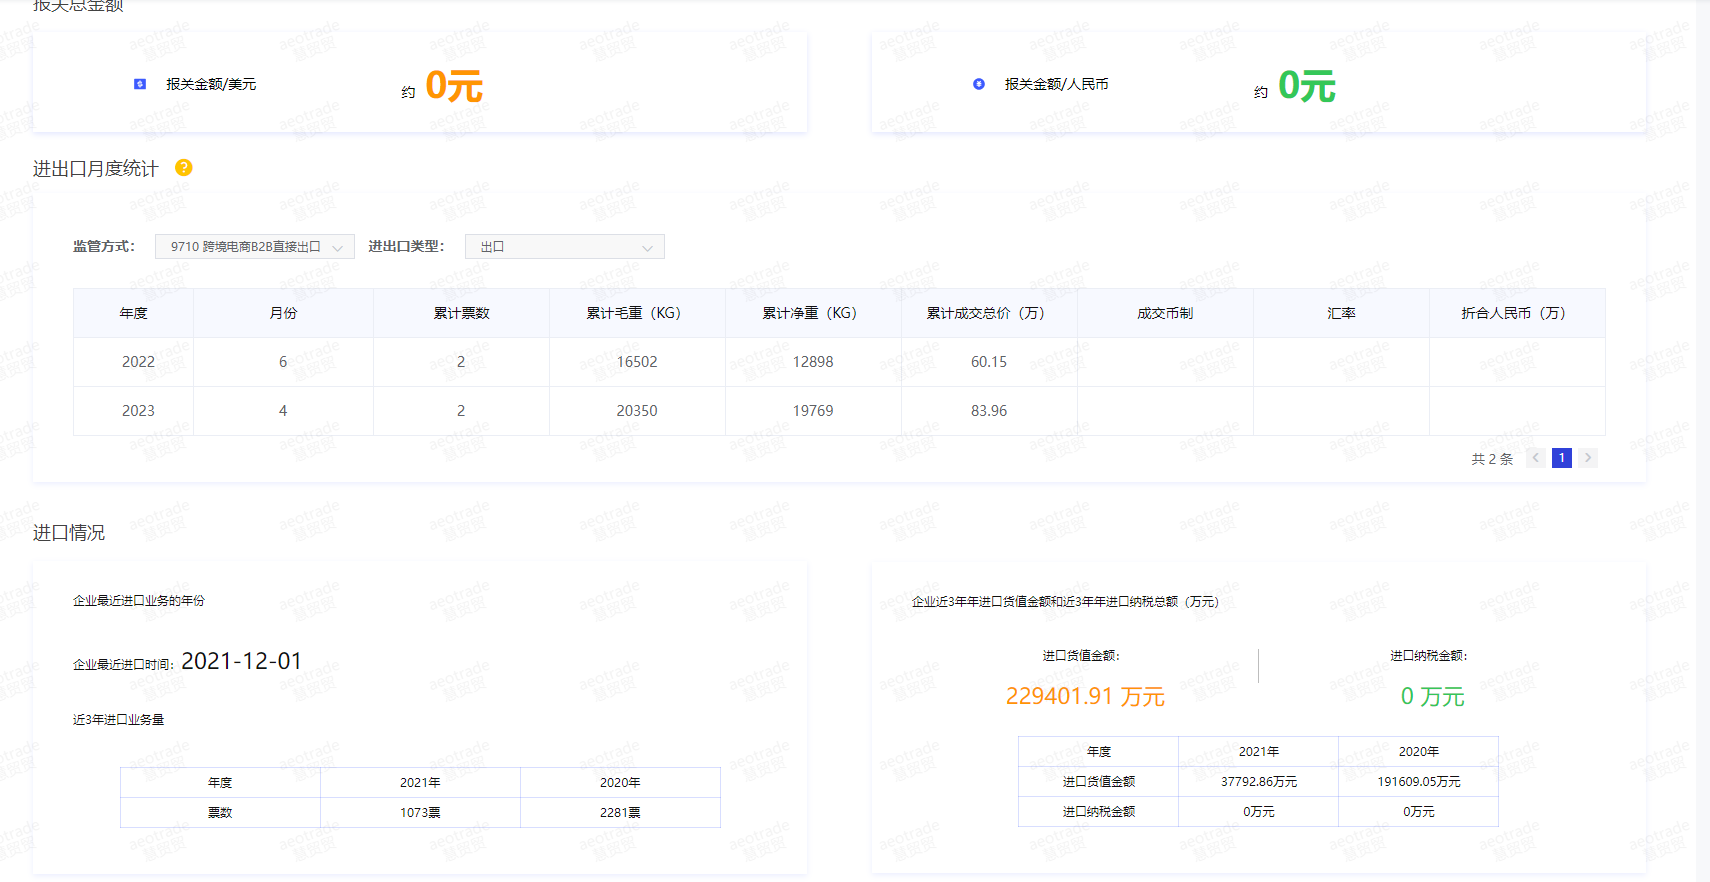Click the 近3年进口业务量 label

[118, 720]
